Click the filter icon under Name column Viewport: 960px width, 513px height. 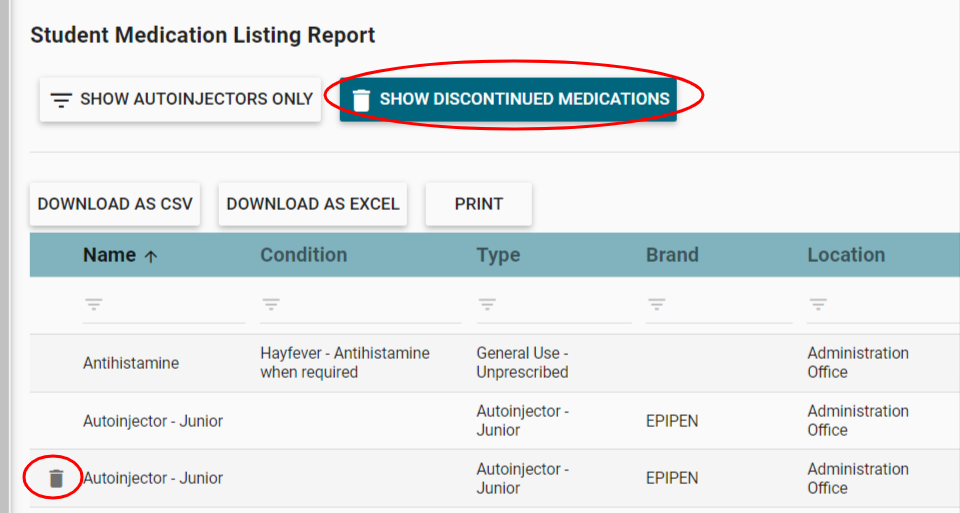point(94,304)
